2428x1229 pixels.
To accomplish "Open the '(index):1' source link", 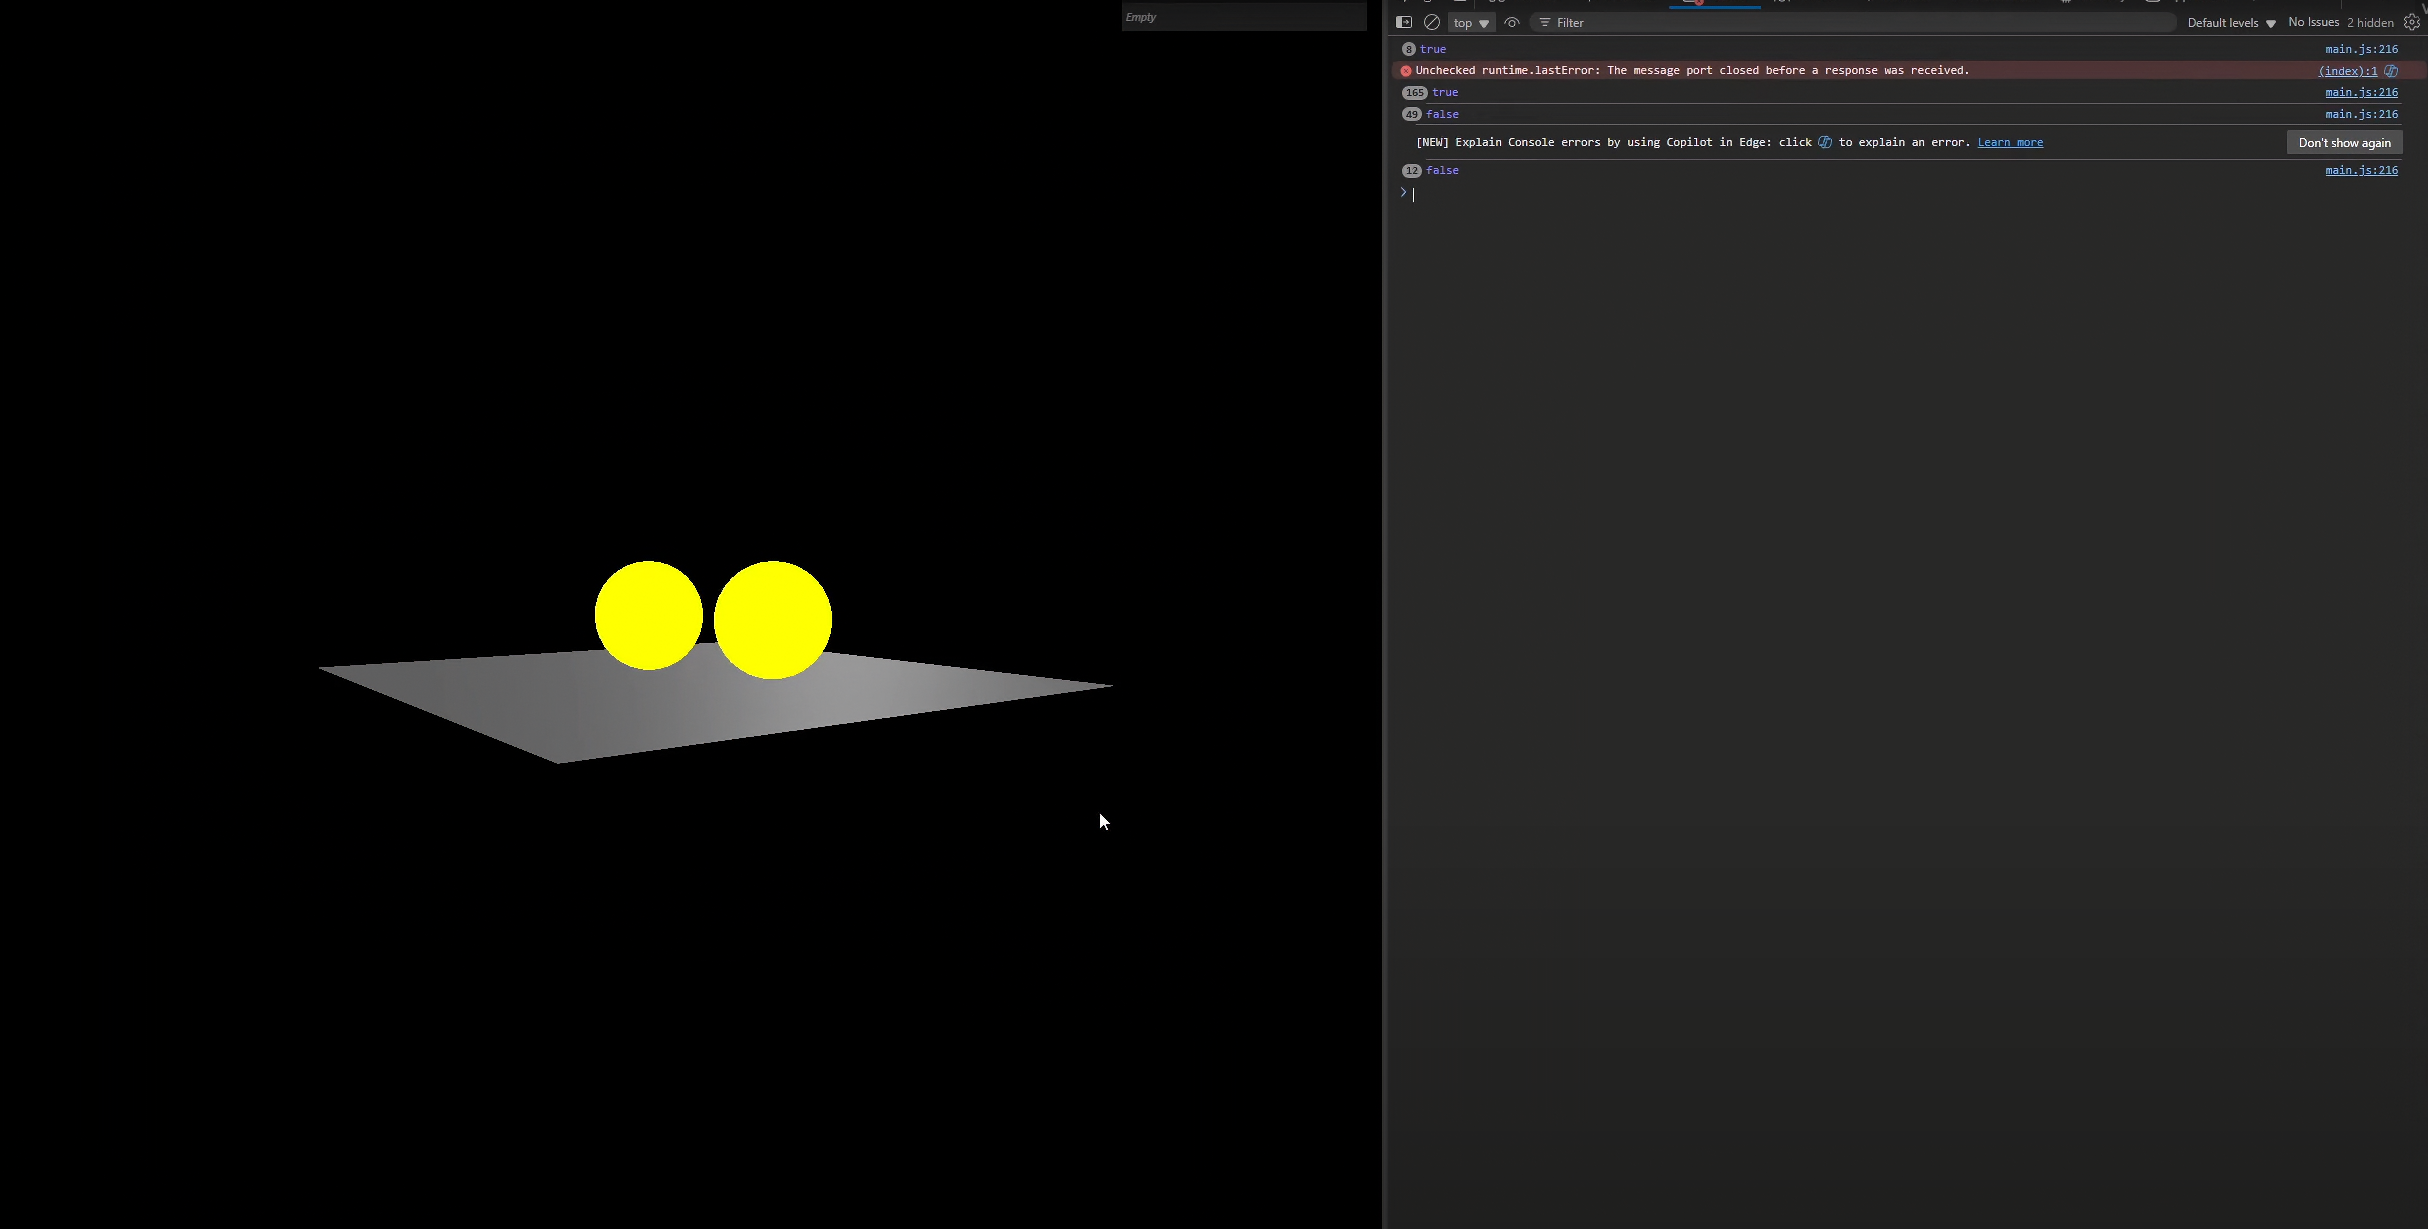I will (2347, 70).
